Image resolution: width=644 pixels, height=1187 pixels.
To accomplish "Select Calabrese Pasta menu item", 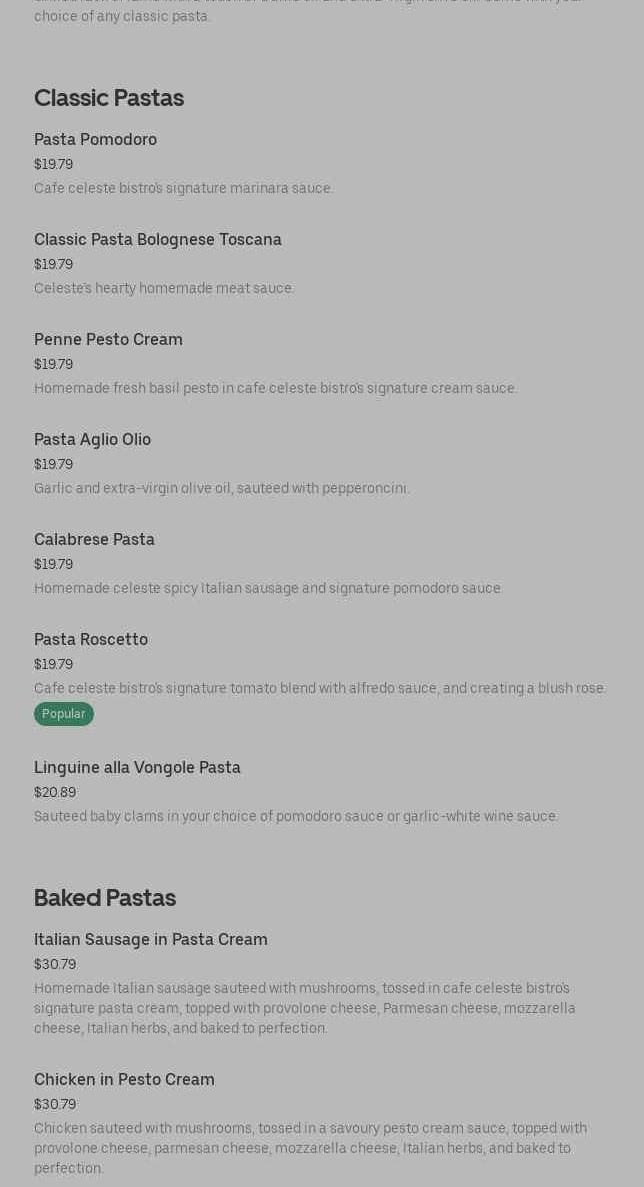I will 94,539.
